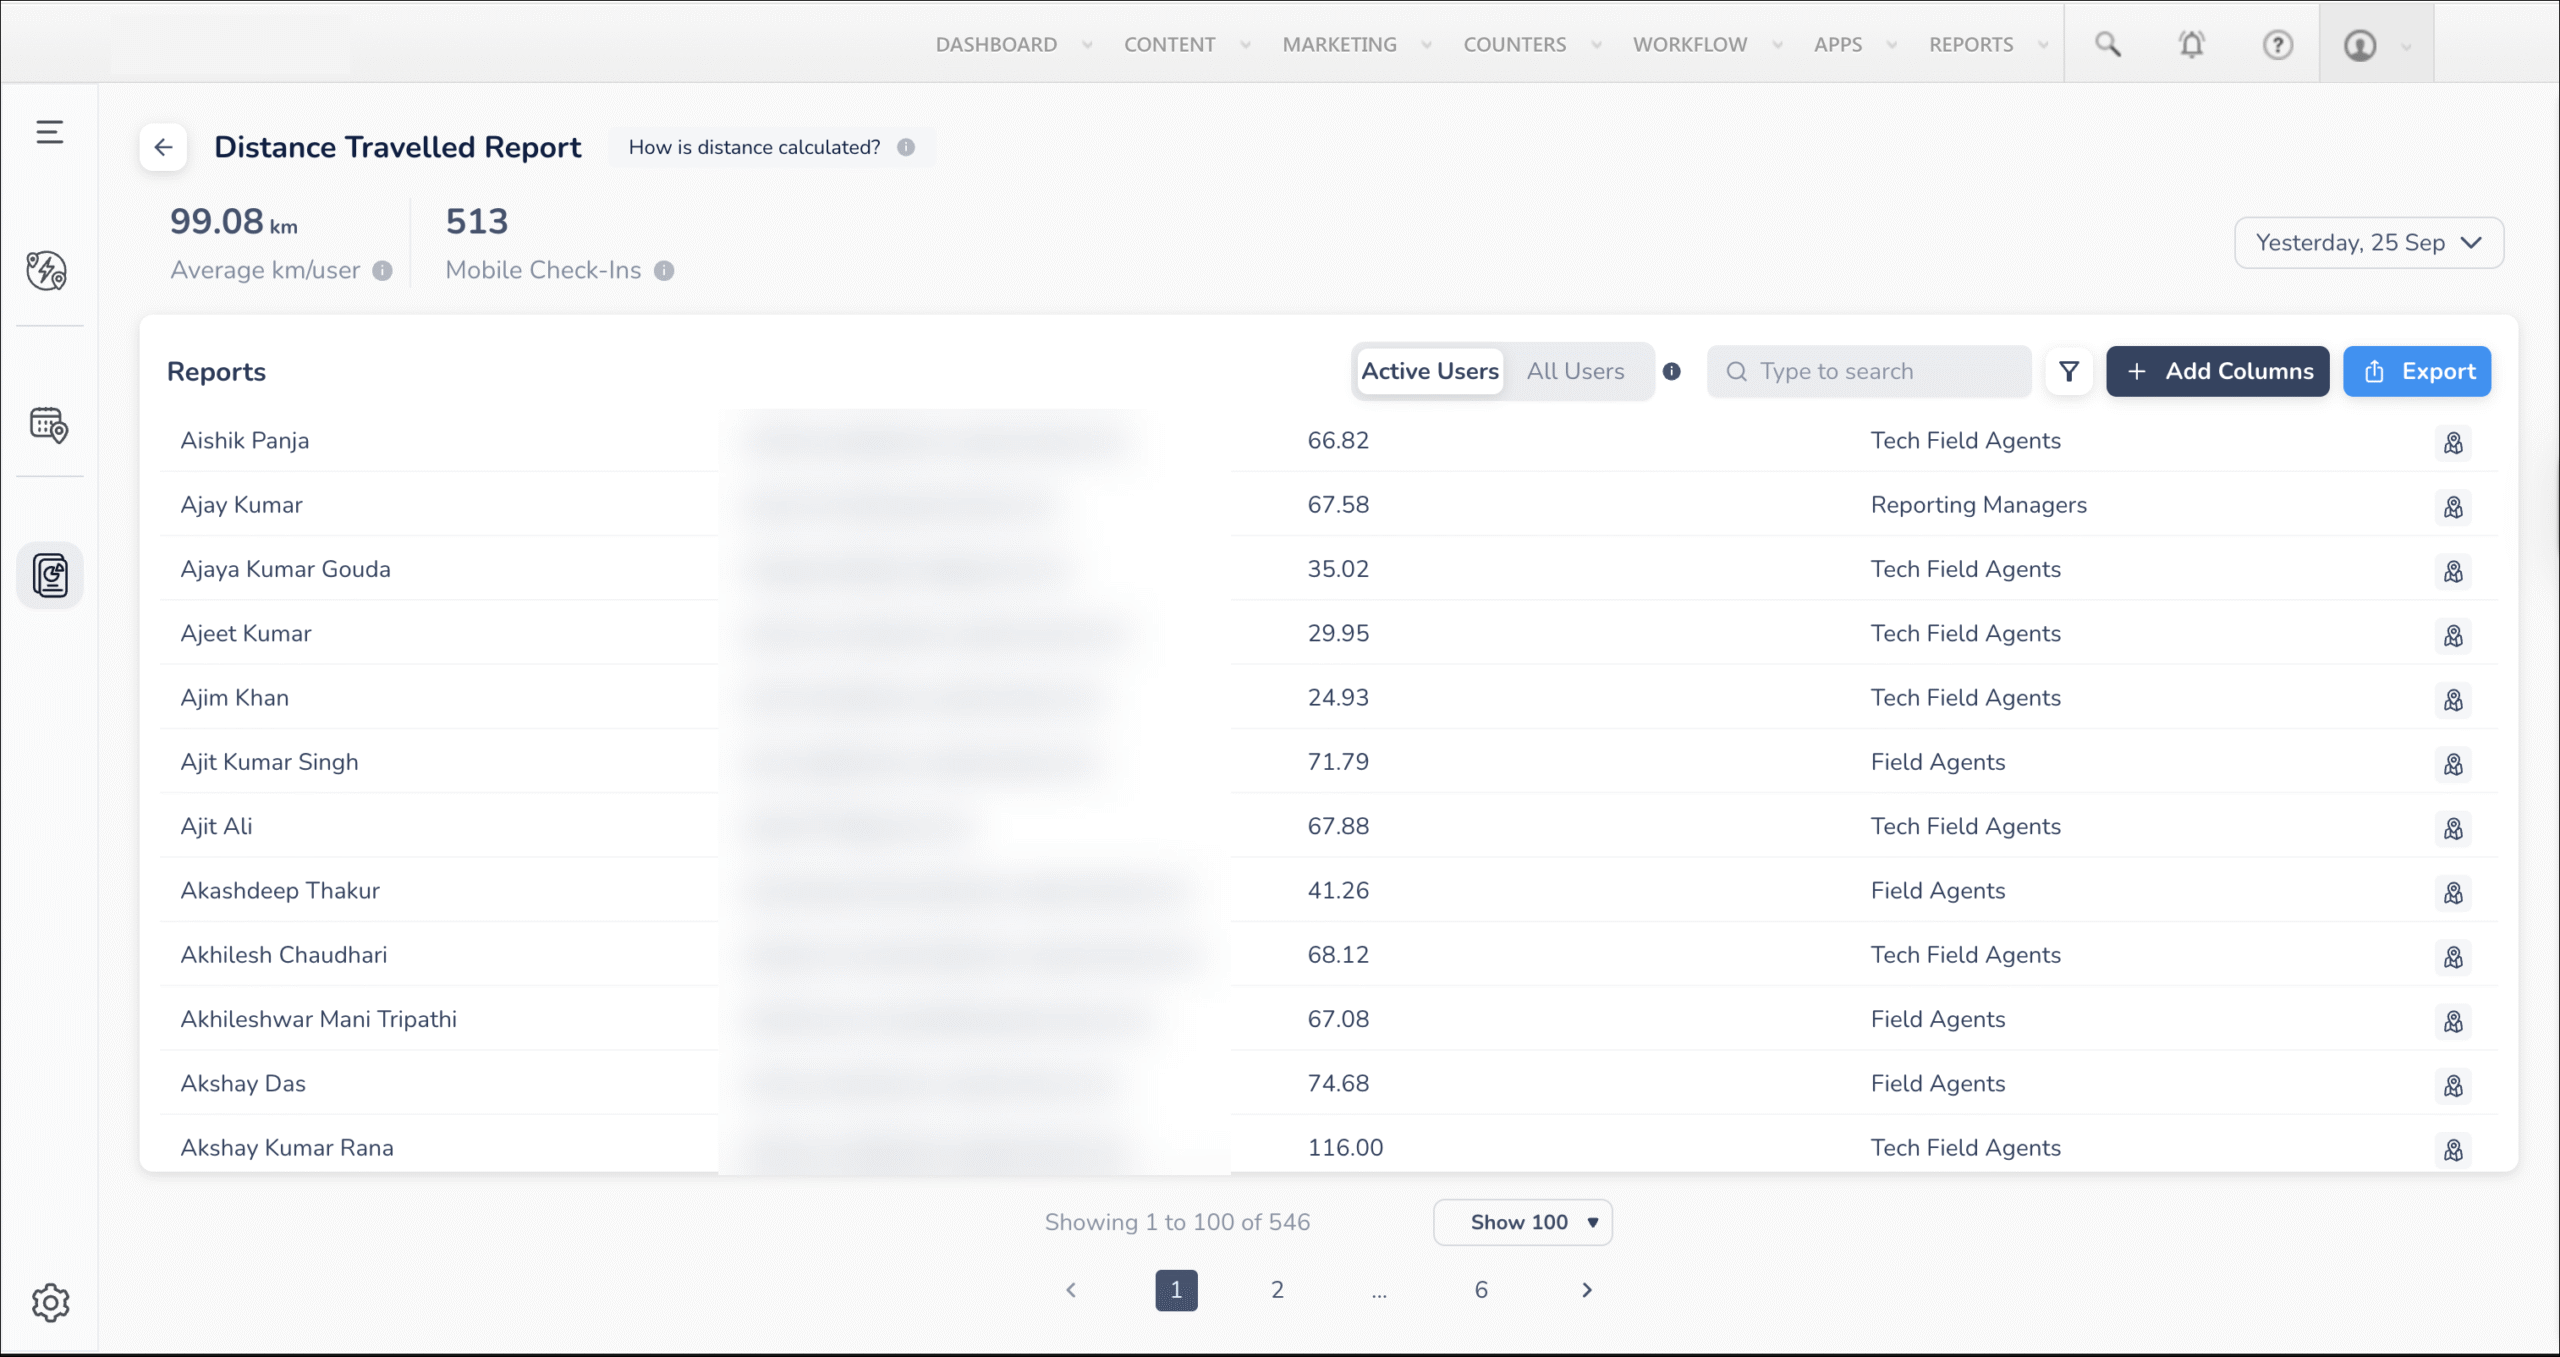The height and width of the screenshot is (1357, 2560).
Task: Open location icon for Aishik Panja
Action: pyautogui.click(x=2453, y=442)
